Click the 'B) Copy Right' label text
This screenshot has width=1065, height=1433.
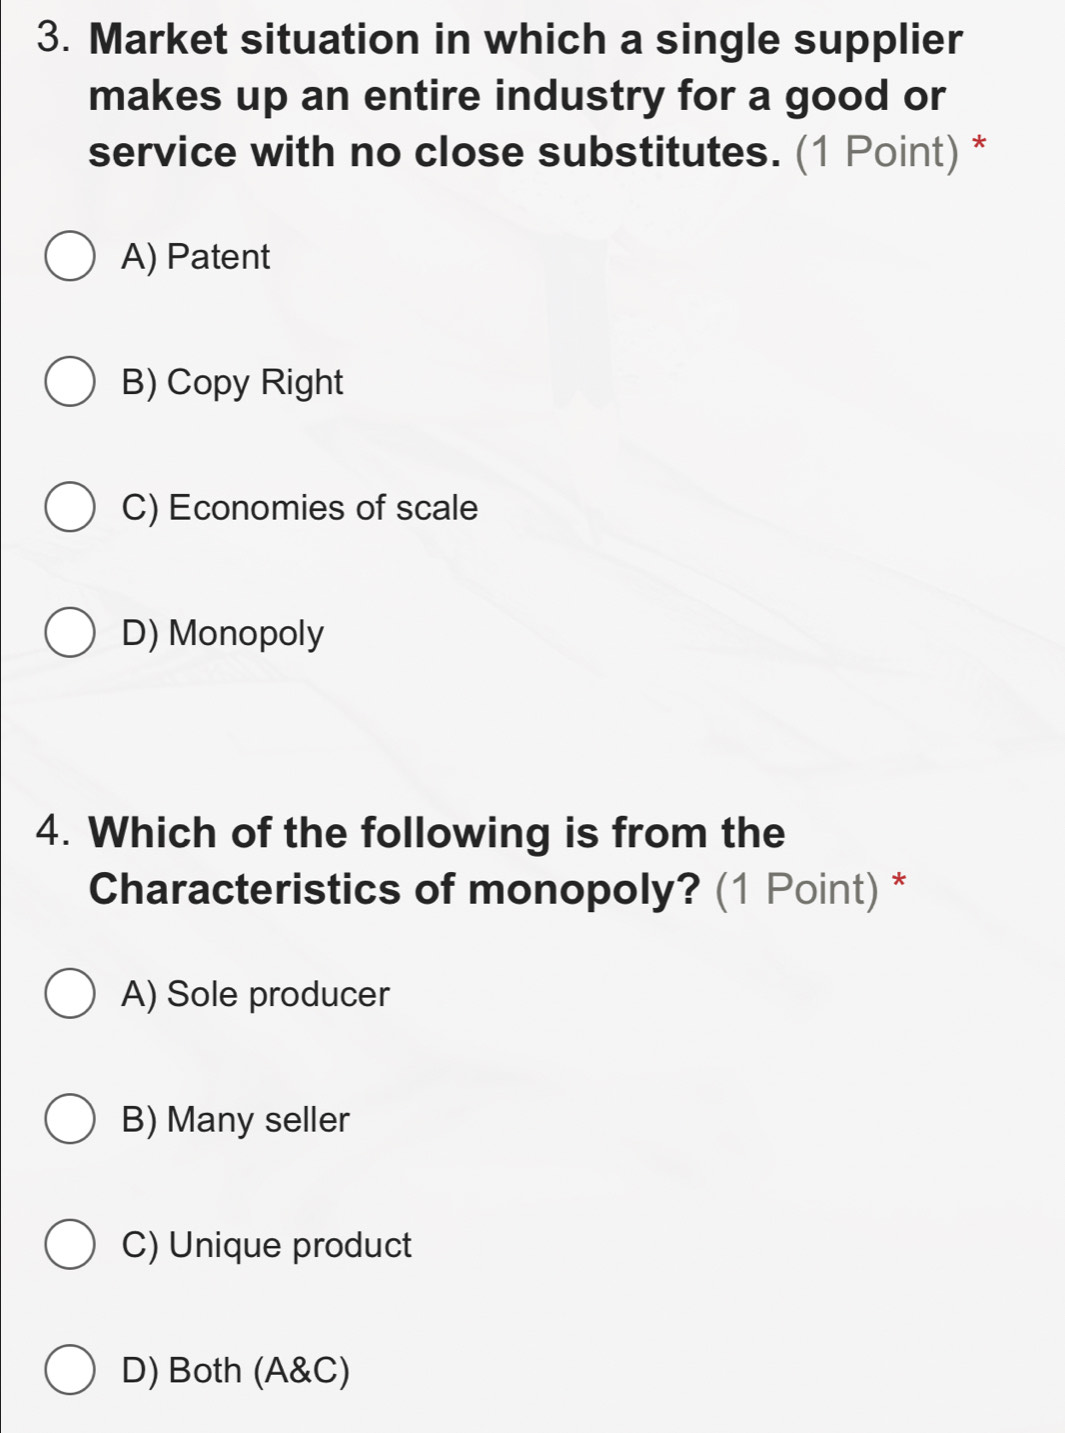(x=232, y=383)
